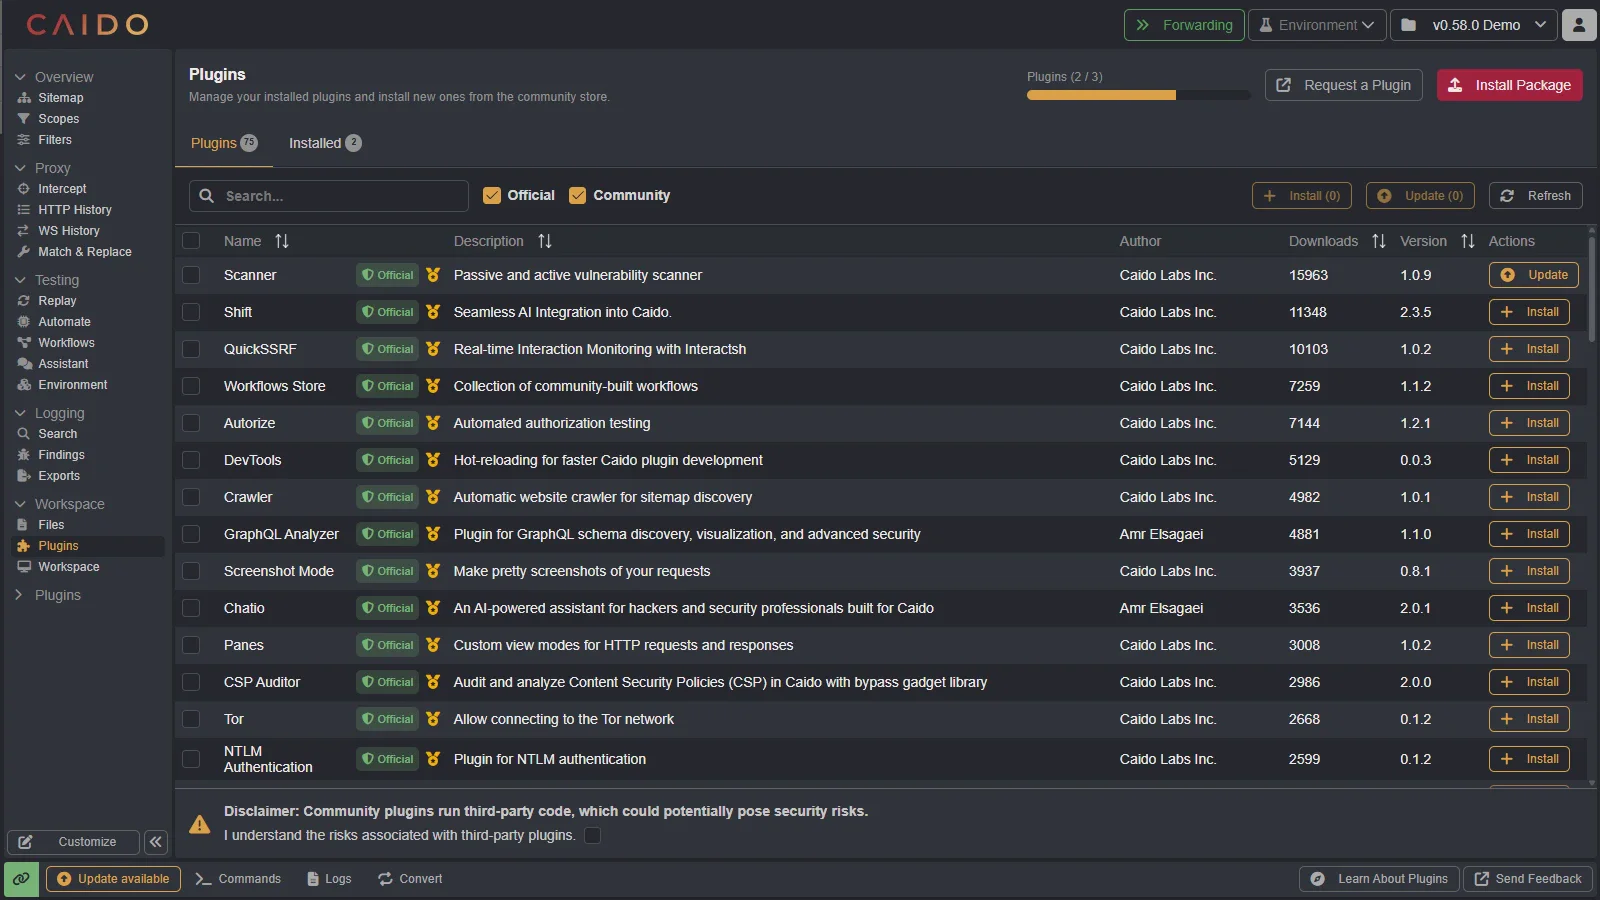Switch to the Installed tab
Image resolution: width=1600 pixels, height=900 pixels.
point(325,143)
